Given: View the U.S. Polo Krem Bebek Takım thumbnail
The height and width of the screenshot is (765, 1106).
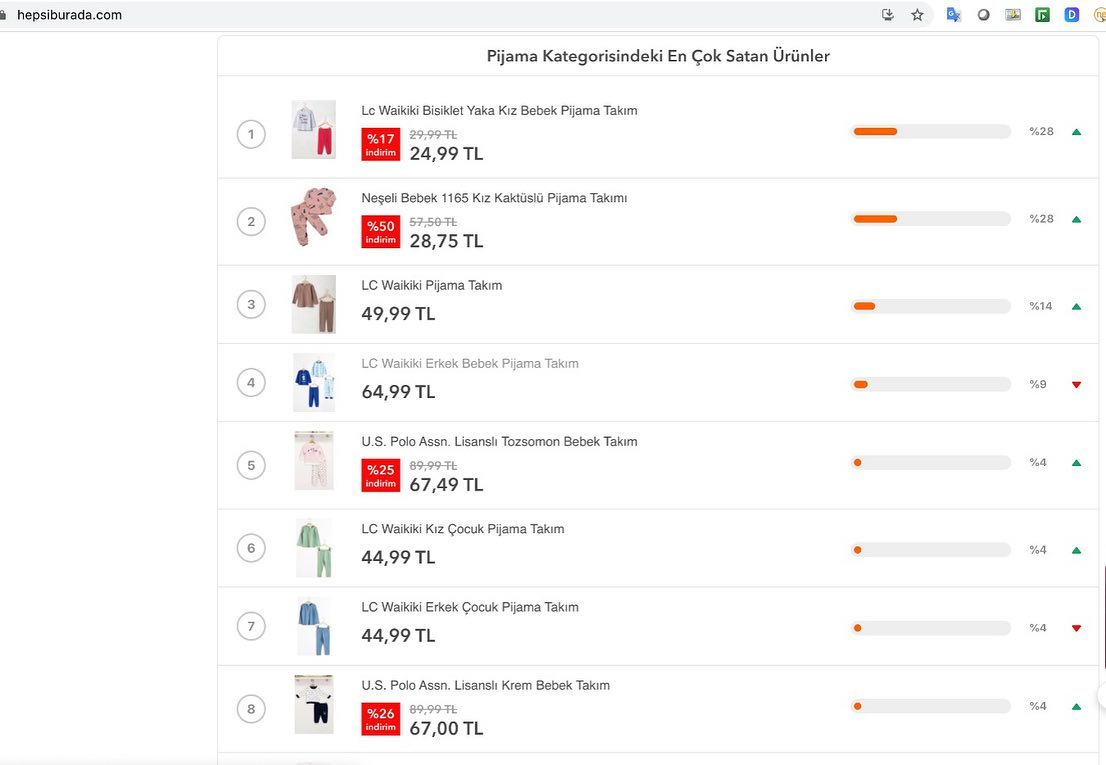Looking at the screenshot, I should click(314, 704).
